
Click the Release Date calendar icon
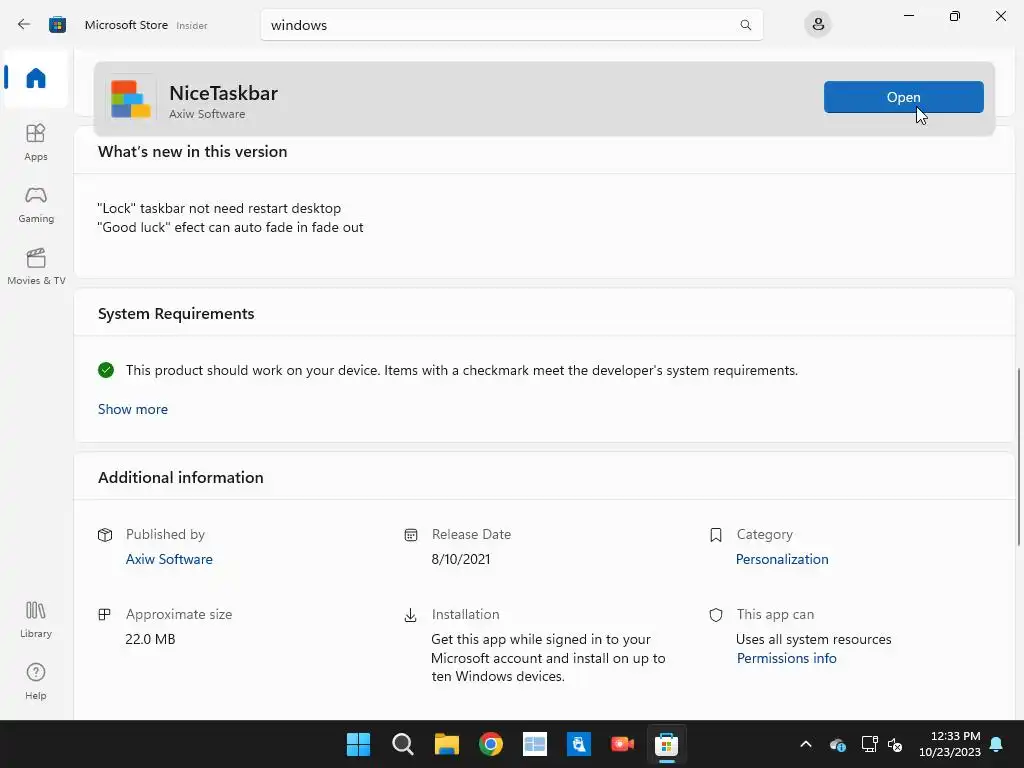click(x=411, y=535)
